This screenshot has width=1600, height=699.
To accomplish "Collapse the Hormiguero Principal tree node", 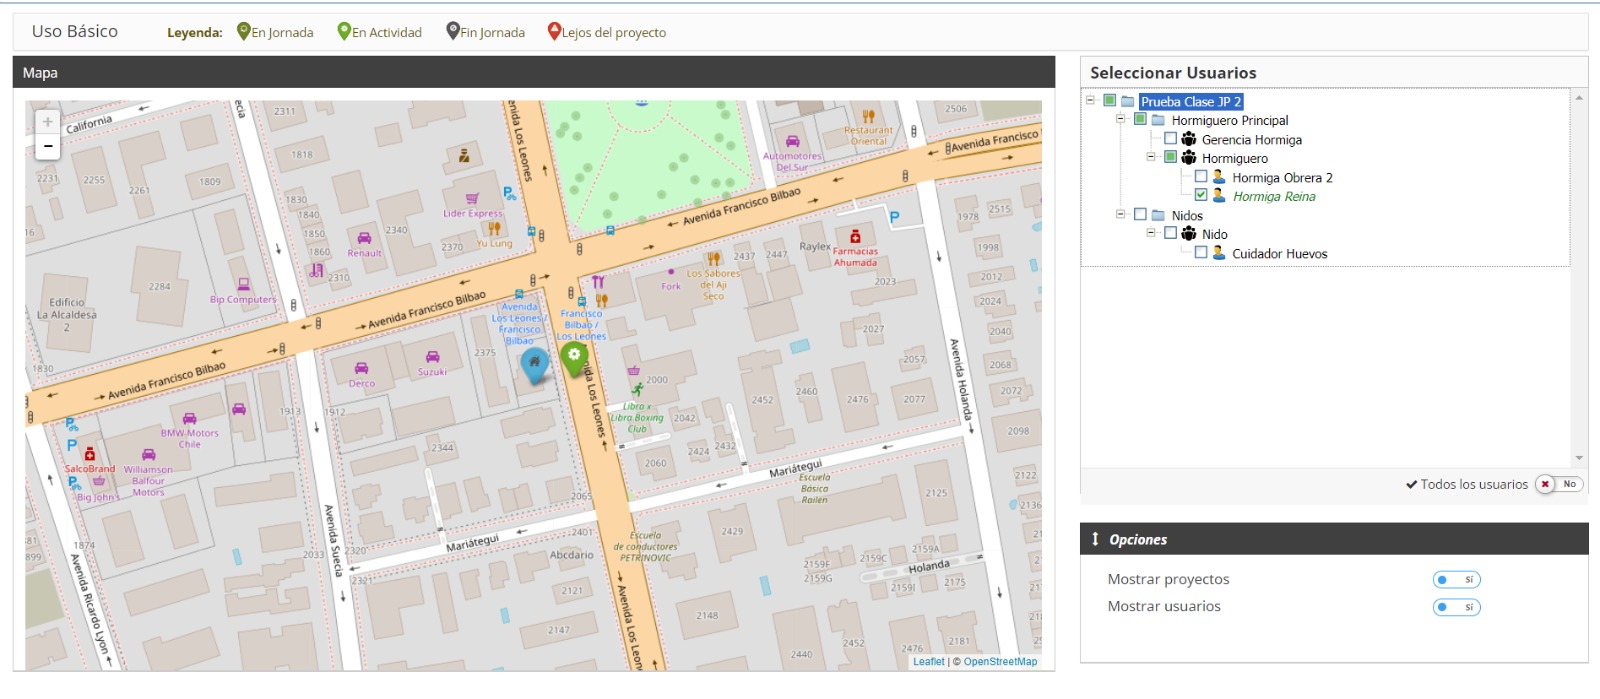I will 1120,119.
